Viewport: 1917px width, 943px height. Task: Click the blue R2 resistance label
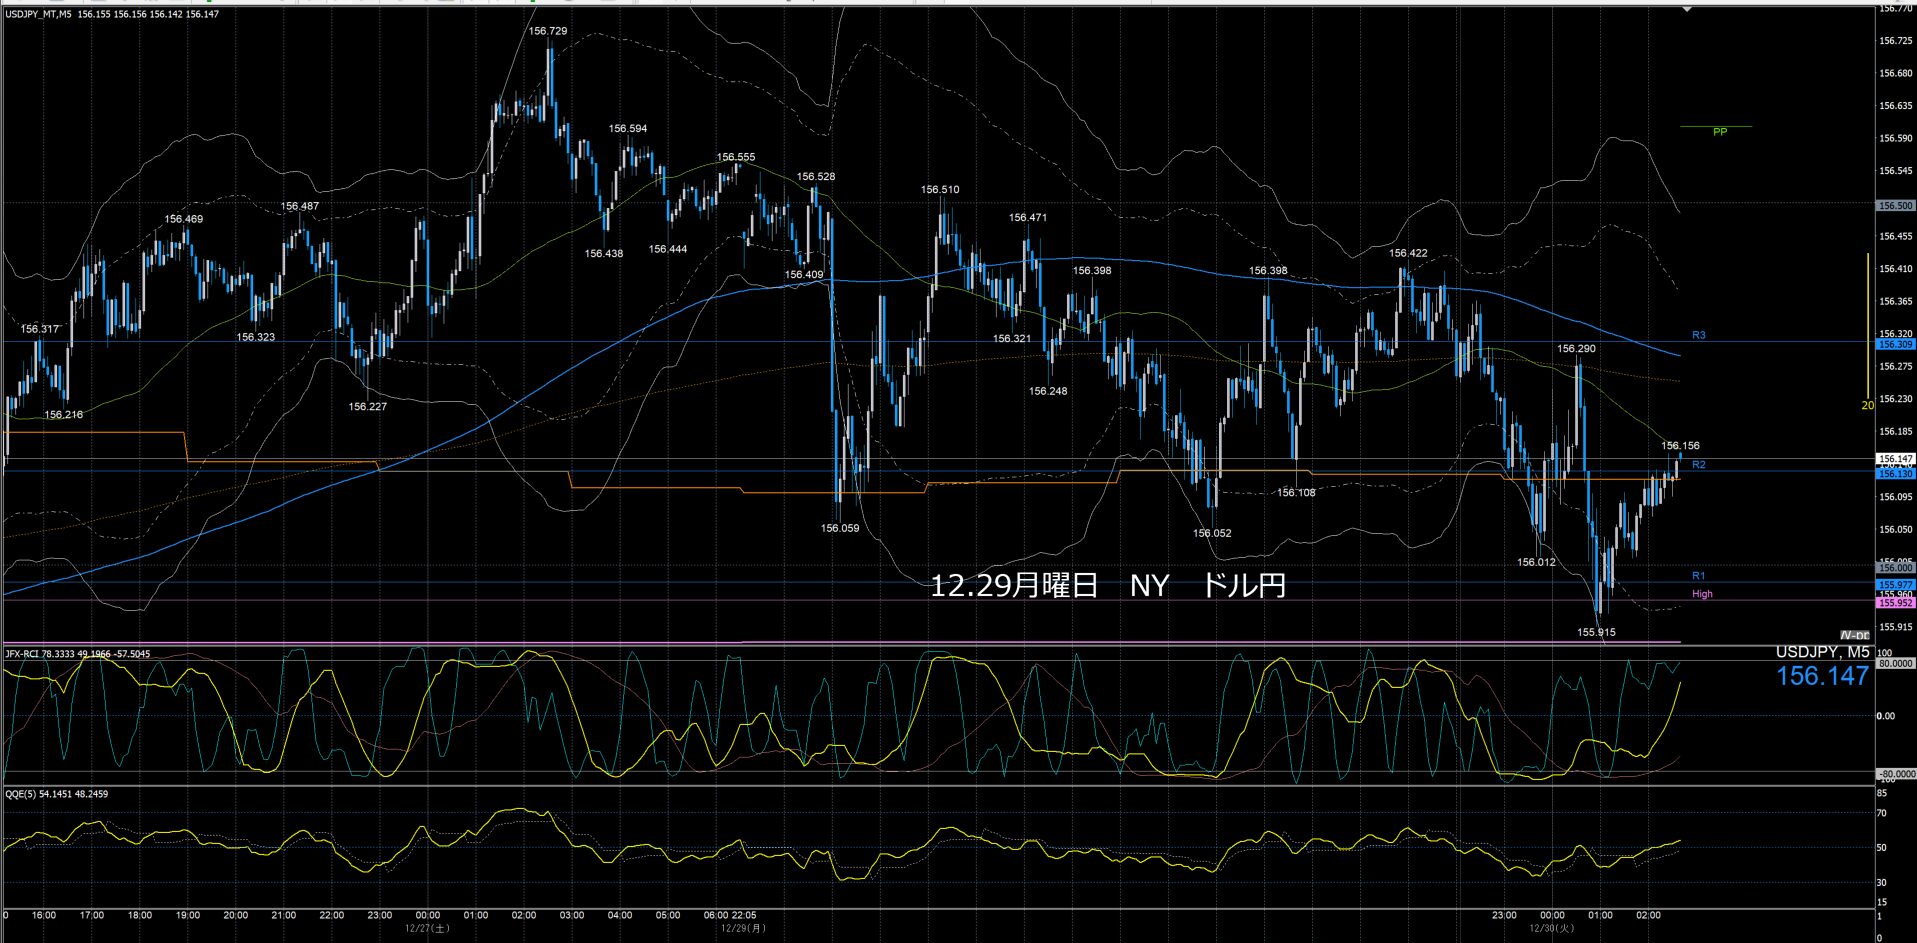(1698, 465)
